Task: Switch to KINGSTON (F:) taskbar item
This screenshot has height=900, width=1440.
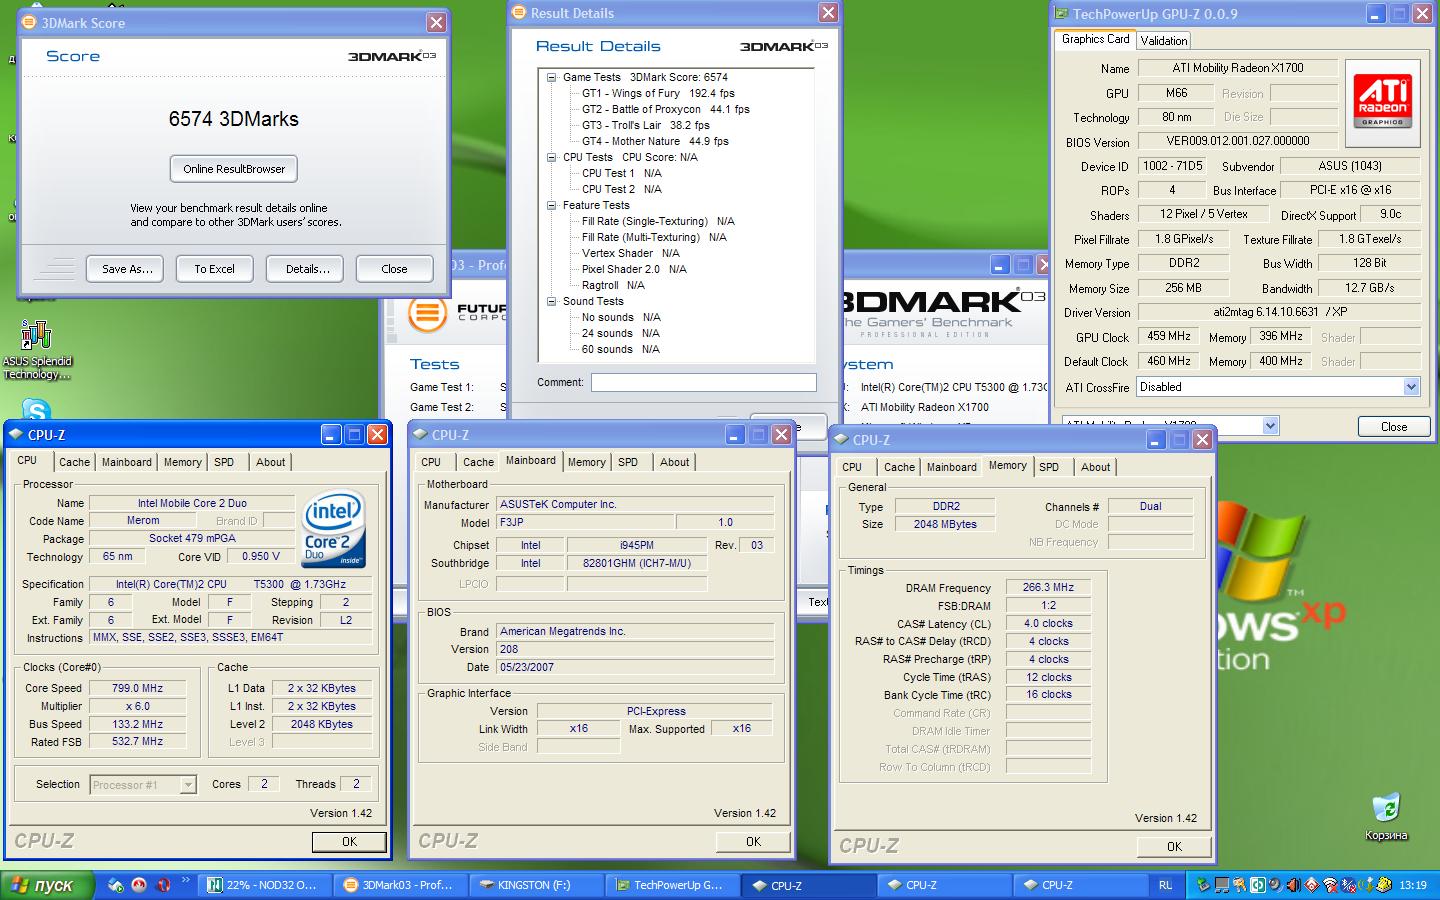Action: tap(536, 885)
